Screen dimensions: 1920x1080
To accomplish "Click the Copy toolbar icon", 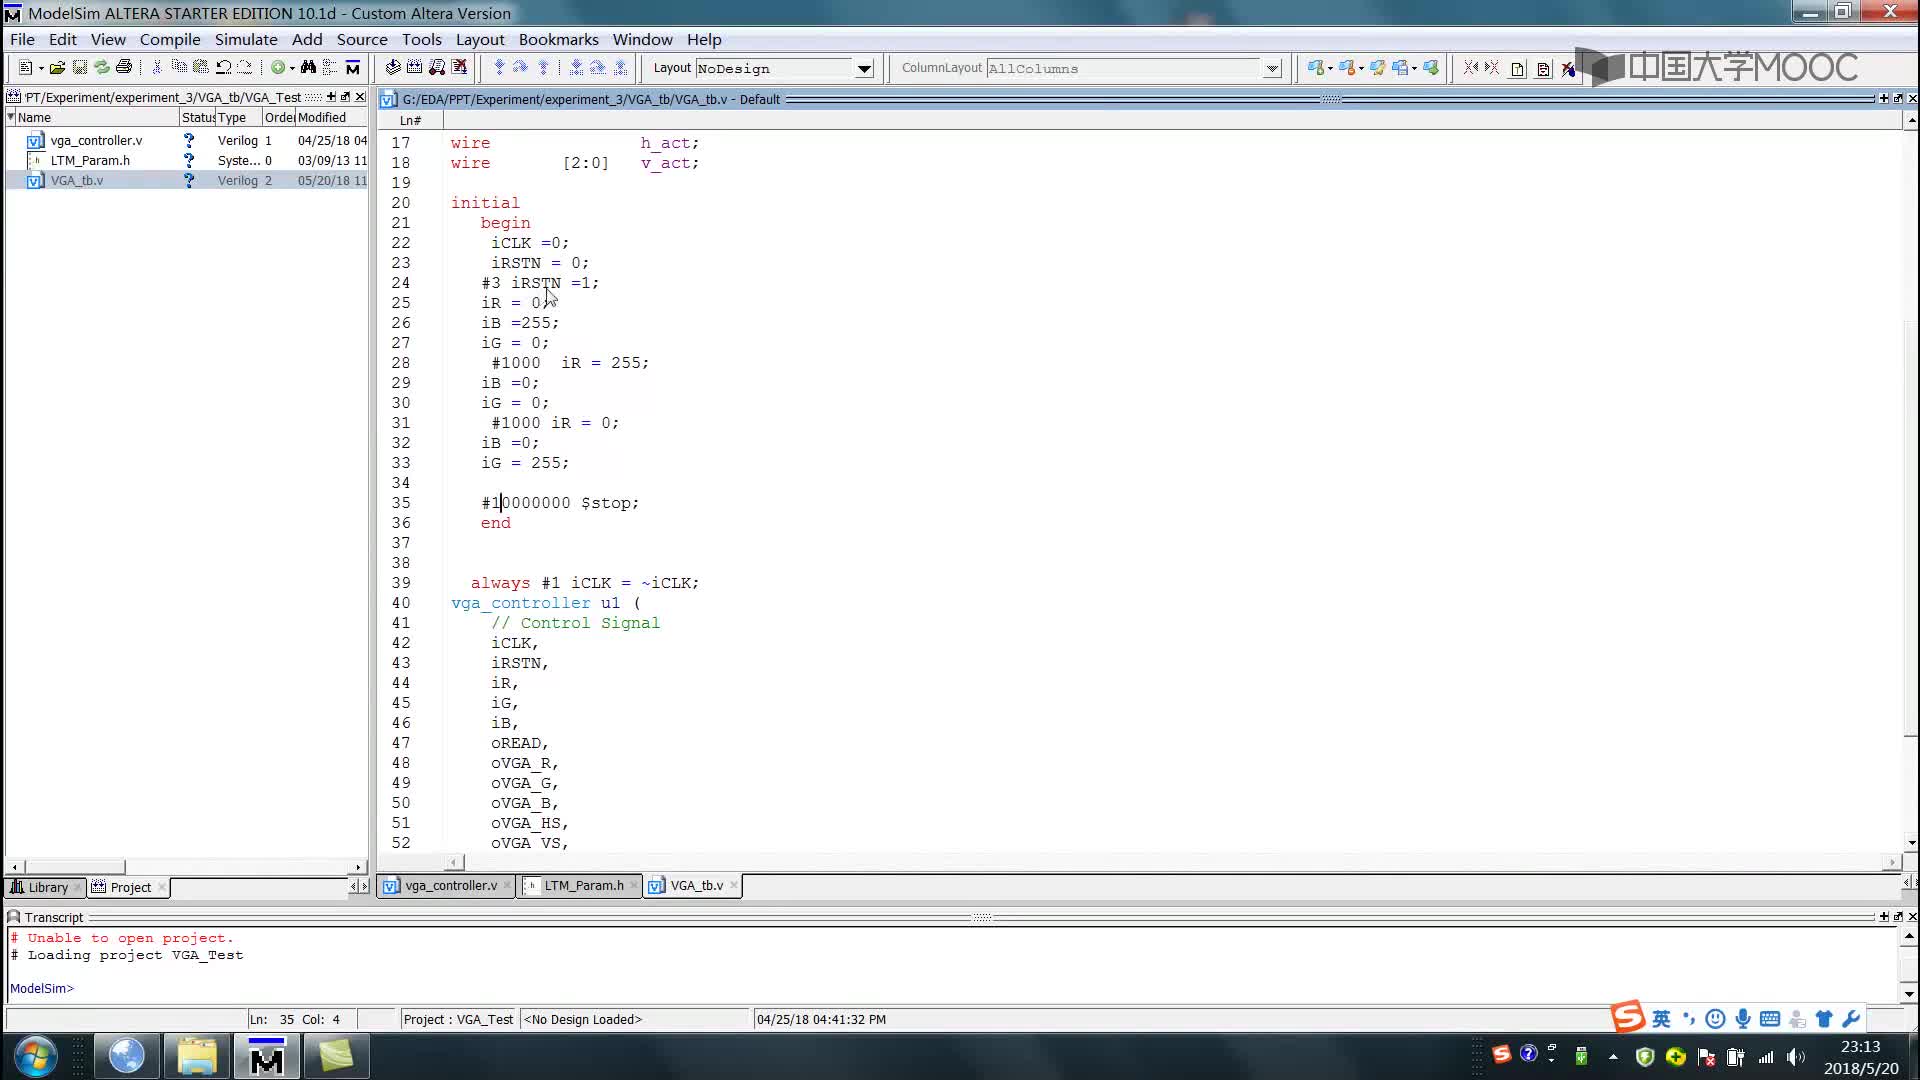I will pyautogui.click(x=179, y=67).
